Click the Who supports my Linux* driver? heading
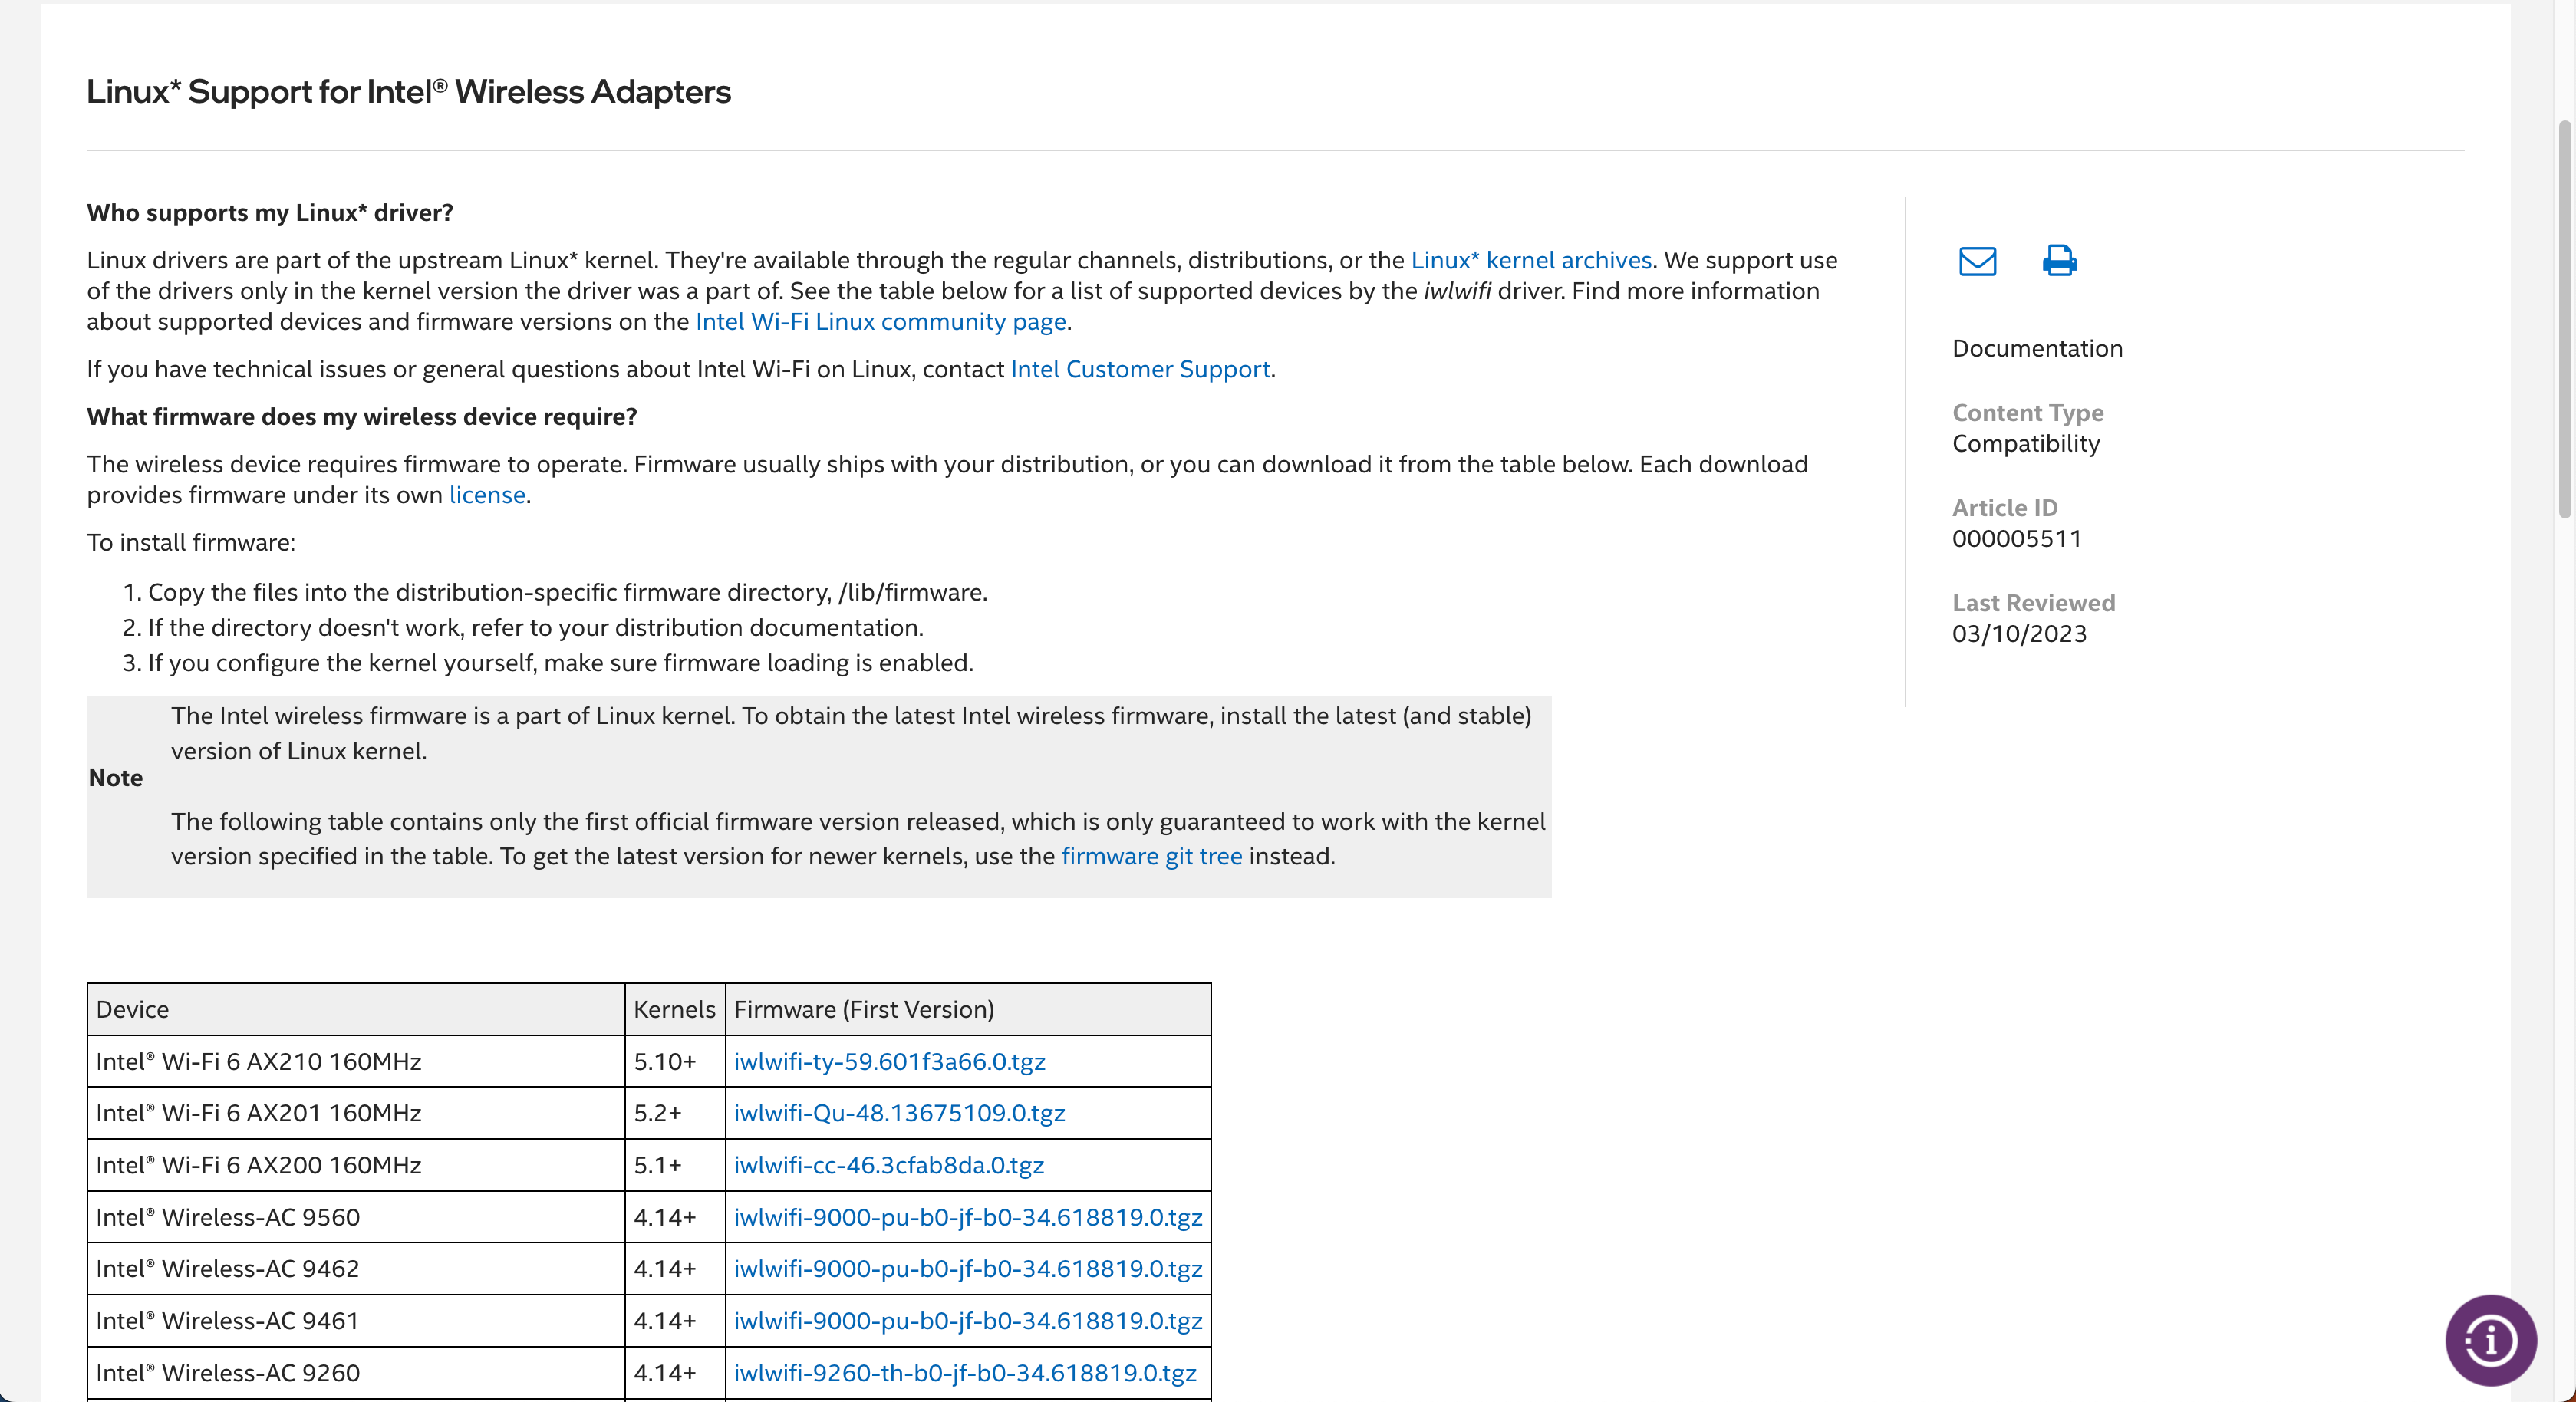 coord(270,213)
